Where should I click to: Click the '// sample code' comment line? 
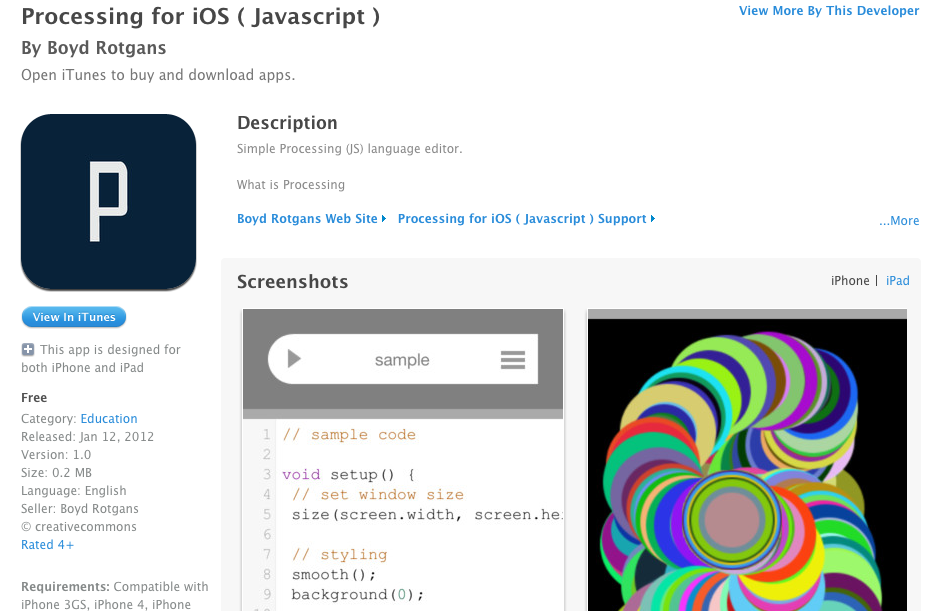349,435
